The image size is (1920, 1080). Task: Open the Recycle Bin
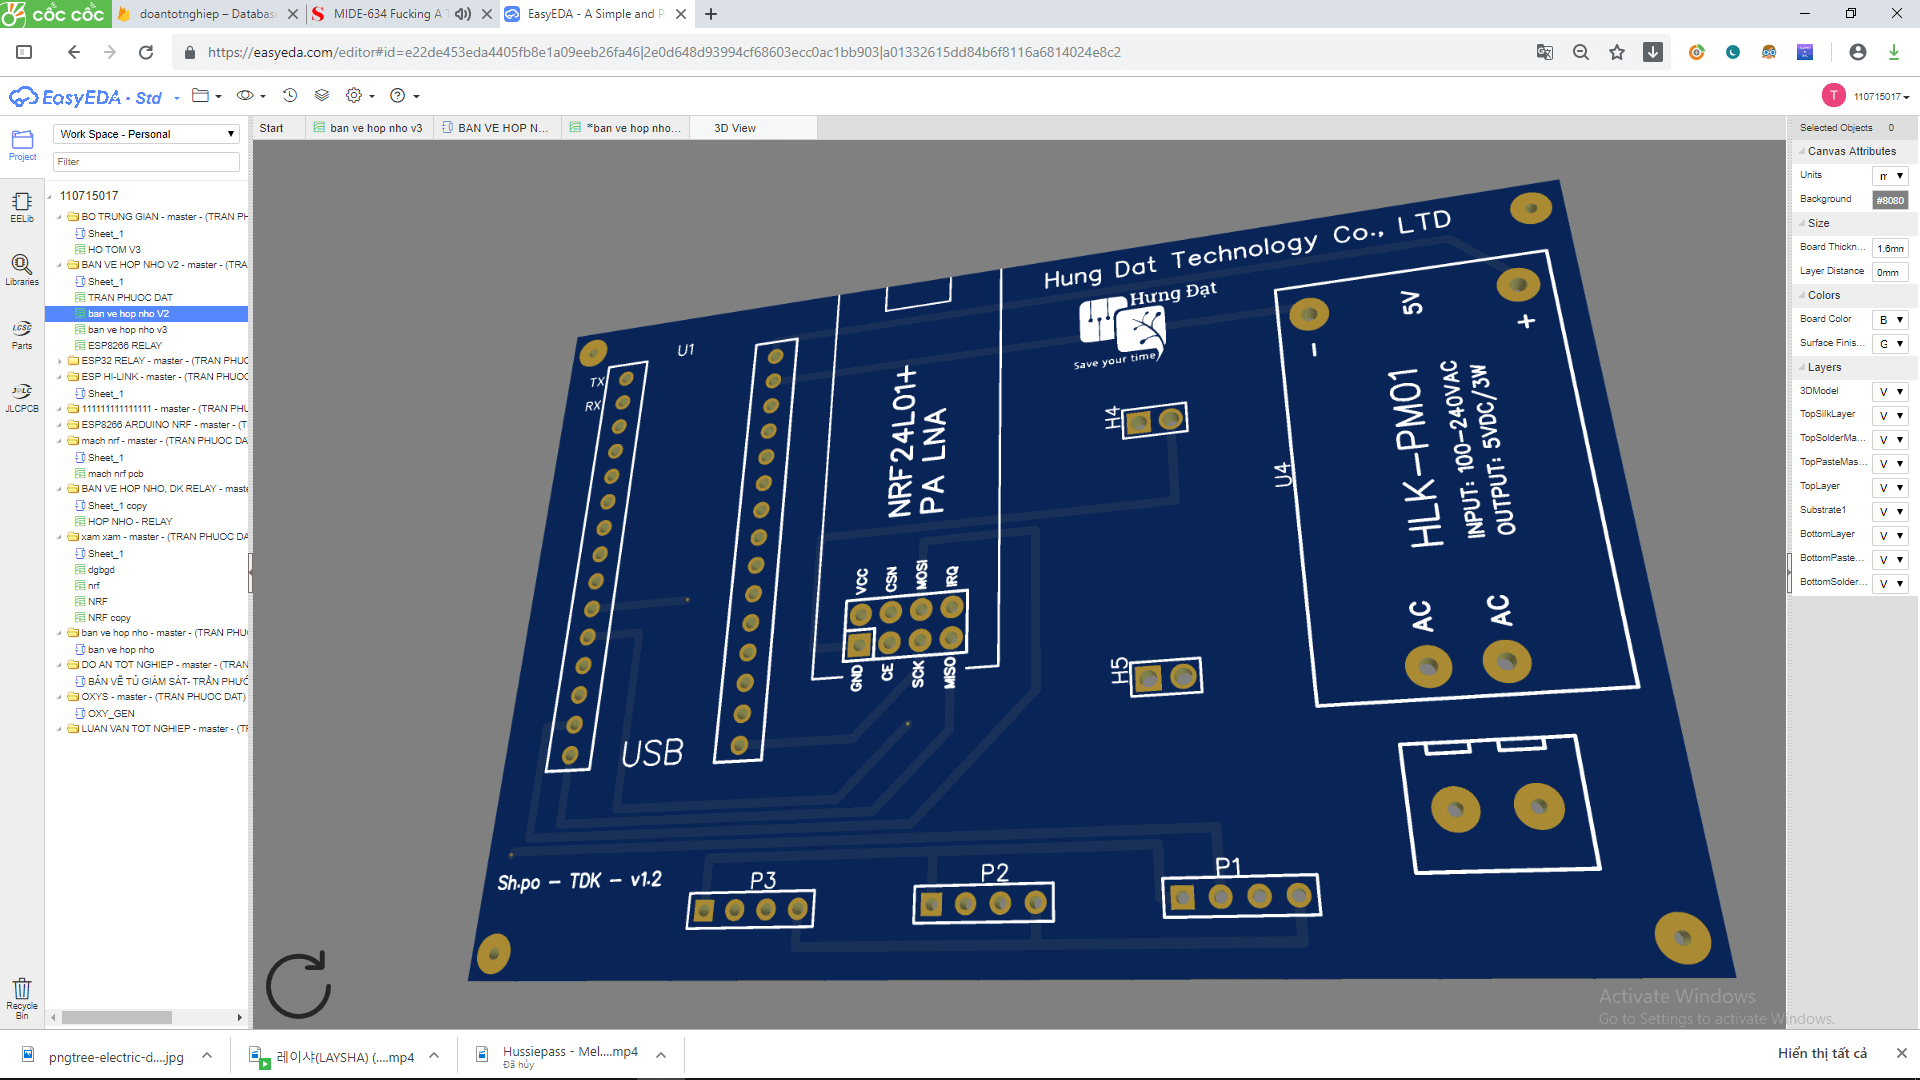point(22,998)
